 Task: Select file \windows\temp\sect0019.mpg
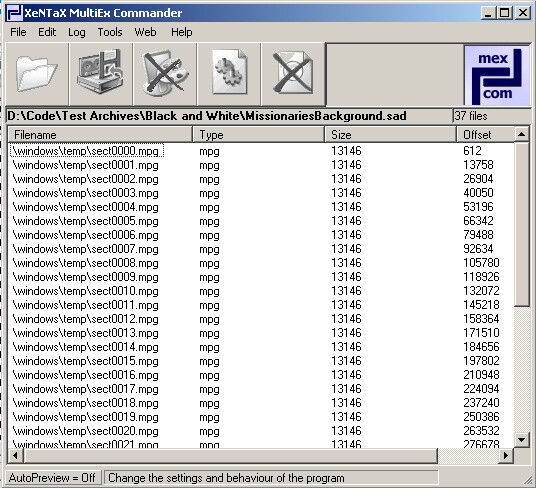pos(86,417)
